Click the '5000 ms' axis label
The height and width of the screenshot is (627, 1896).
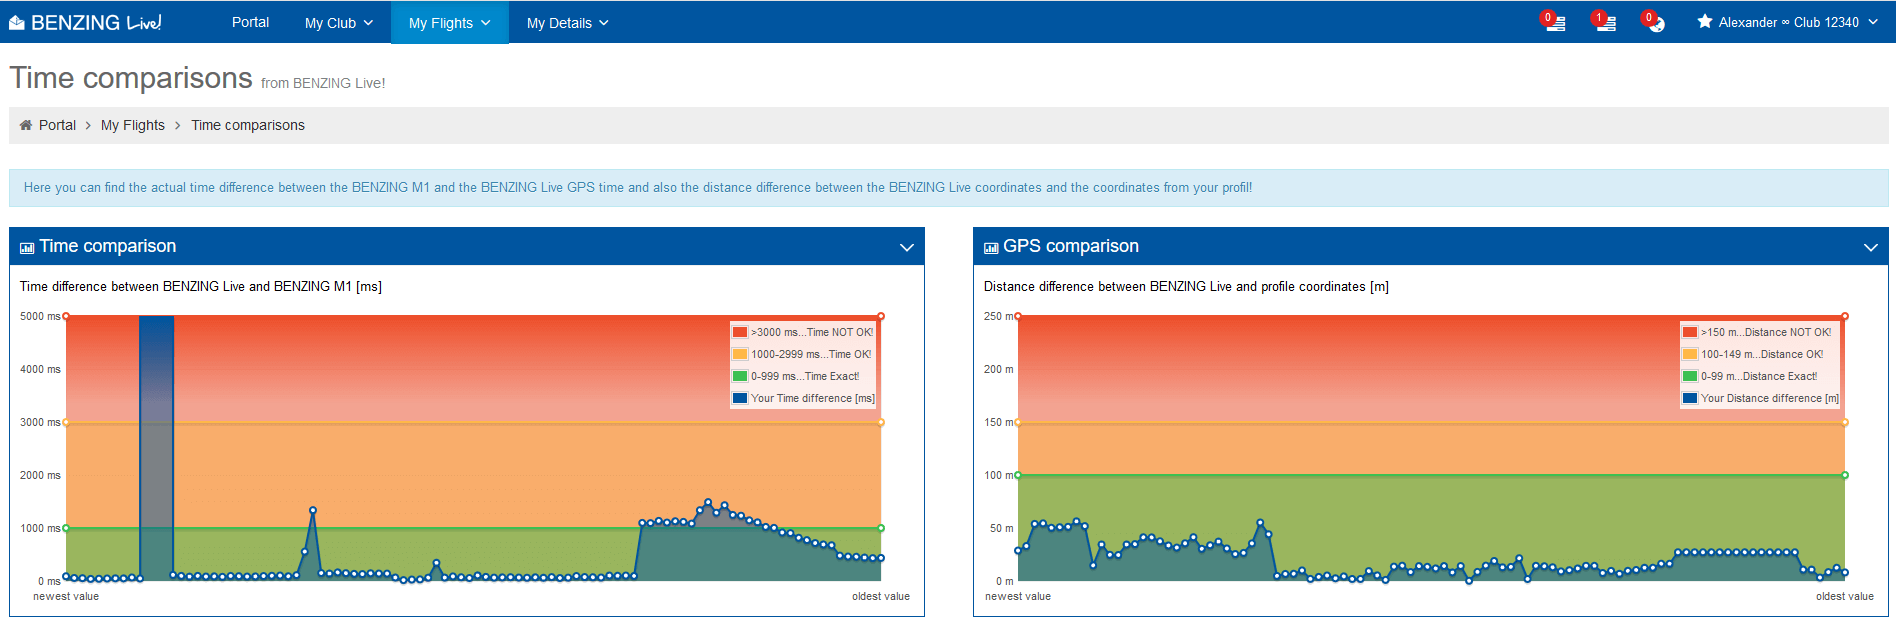pyautogui.click(x=40, y=316)
